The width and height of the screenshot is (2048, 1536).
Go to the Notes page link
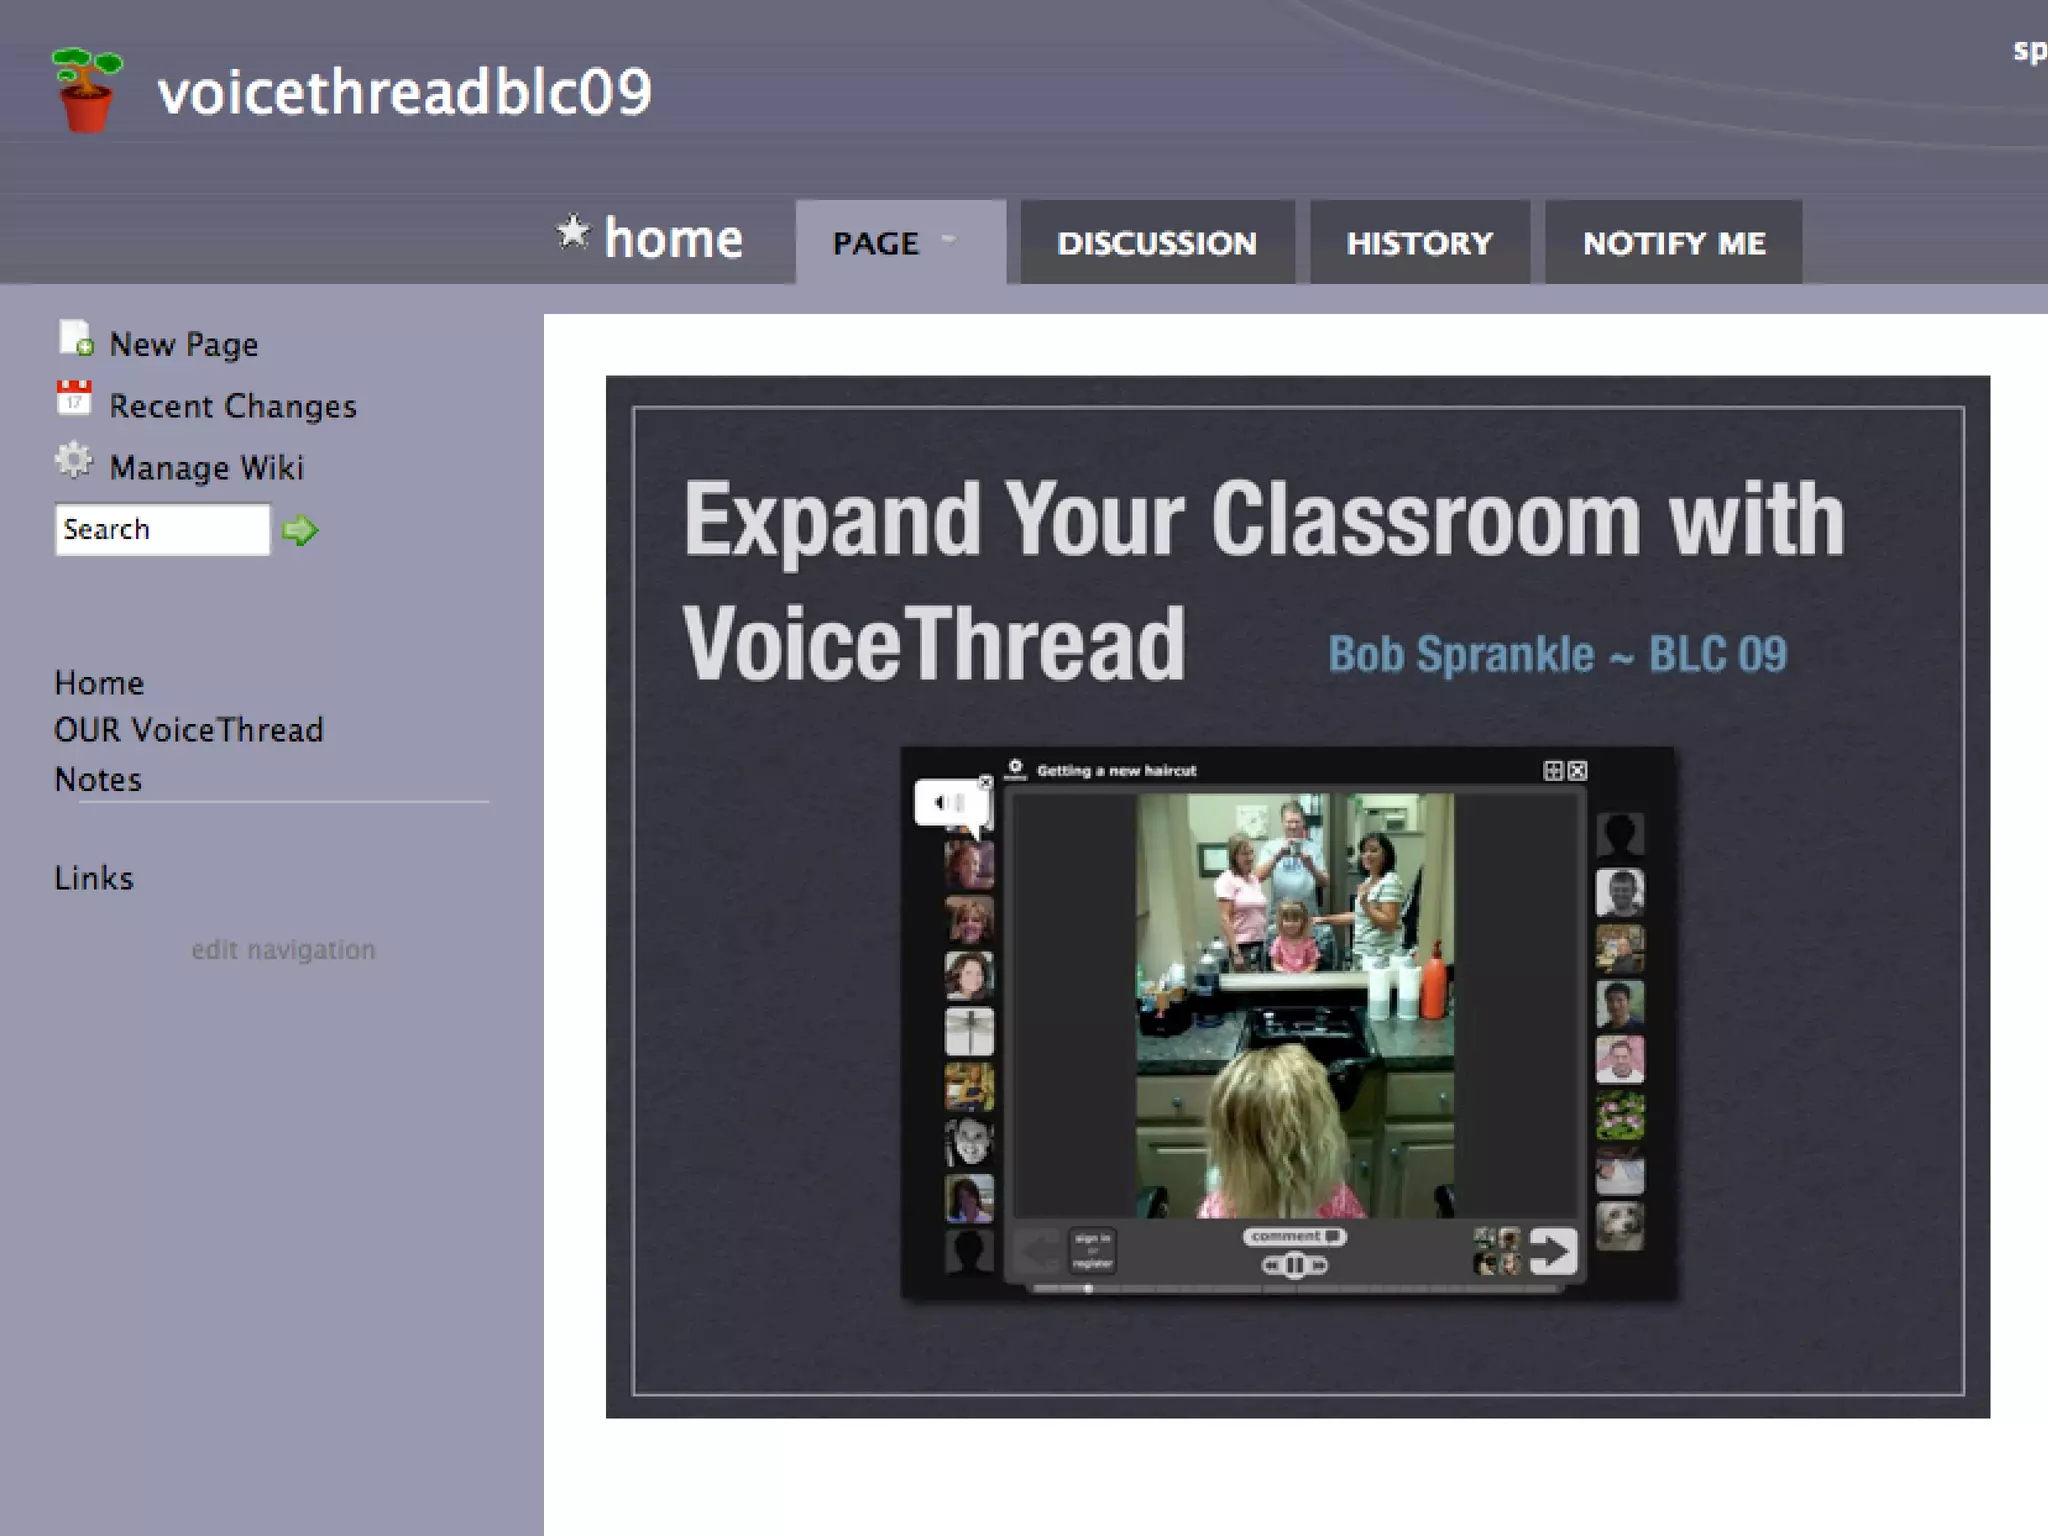pyautogui.click(x=98, y=779)
